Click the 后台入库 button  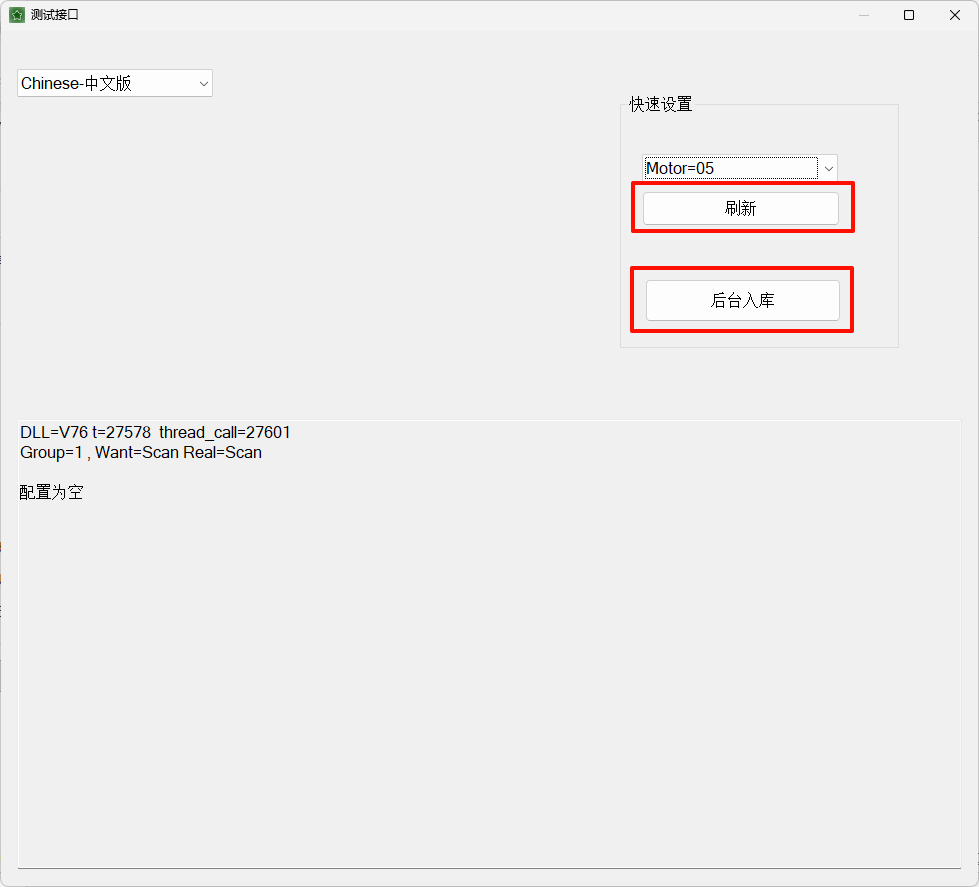pos(742,300)
